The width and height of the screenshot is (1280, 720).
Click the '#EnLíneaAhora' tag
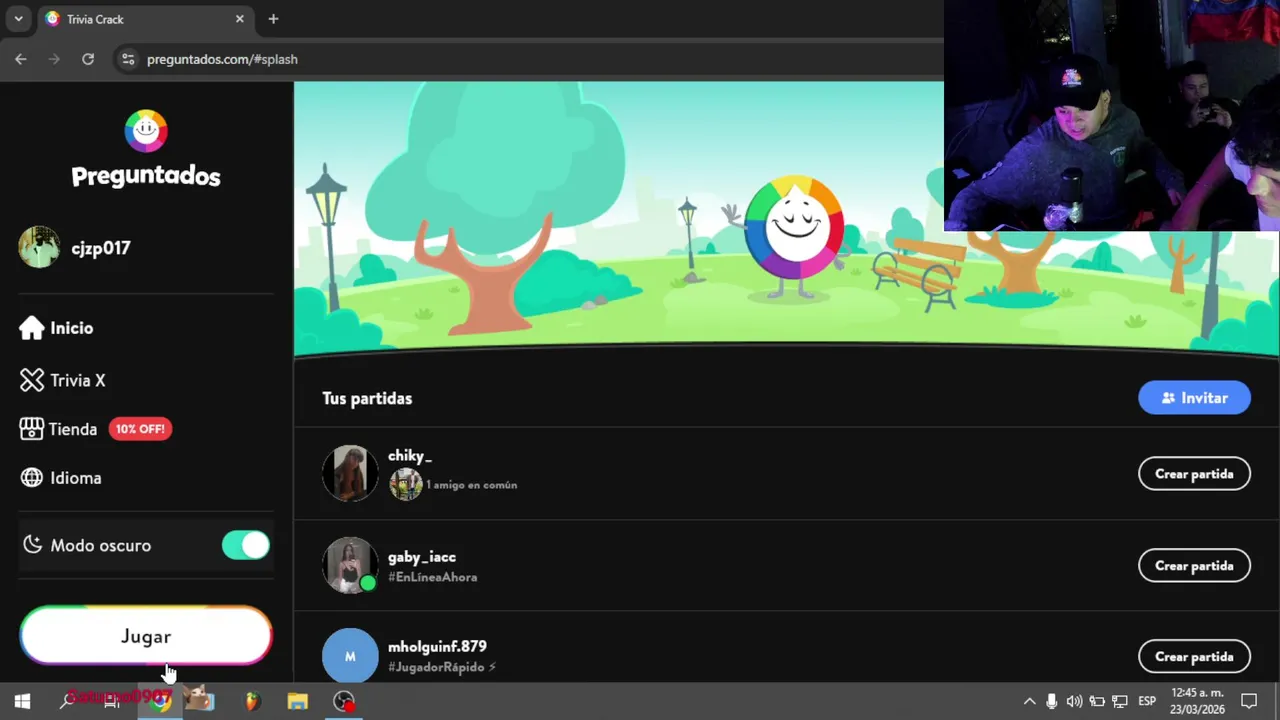[x=432, y=577]
